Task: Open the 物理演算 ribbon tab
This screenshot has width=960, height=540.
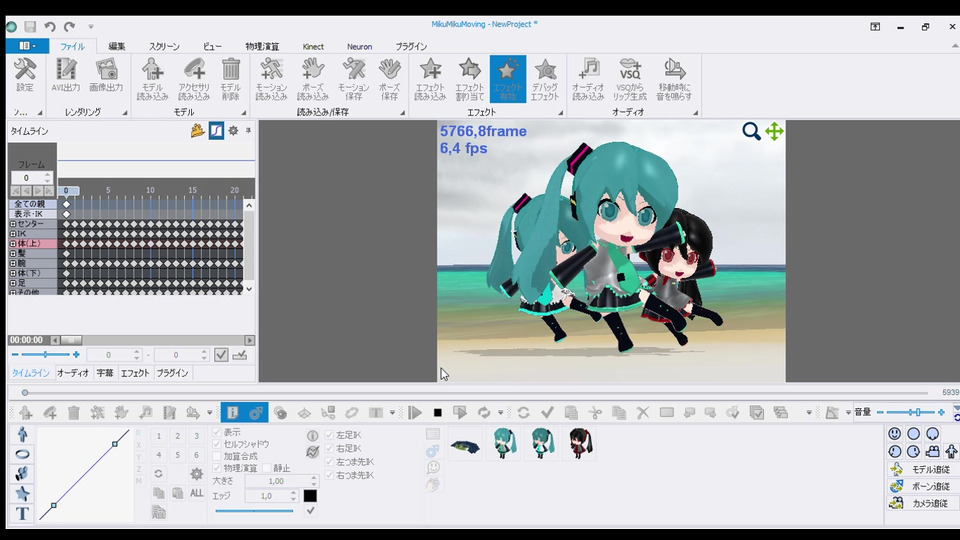Action: click(x=262, y=47)
